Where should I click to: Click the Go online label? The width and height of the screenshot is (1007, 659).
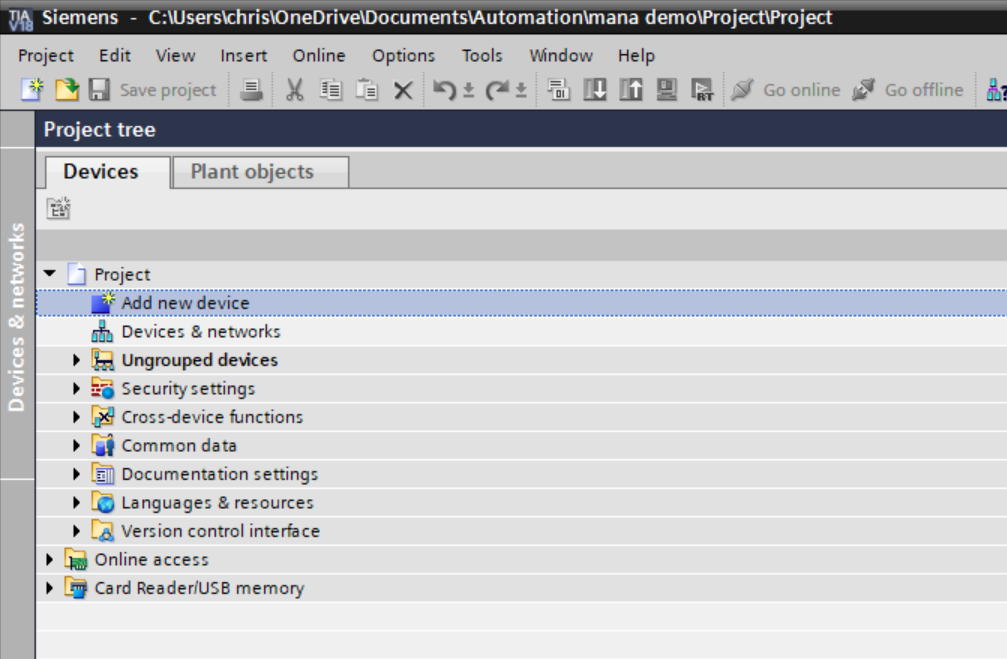[x=801, y=90]
